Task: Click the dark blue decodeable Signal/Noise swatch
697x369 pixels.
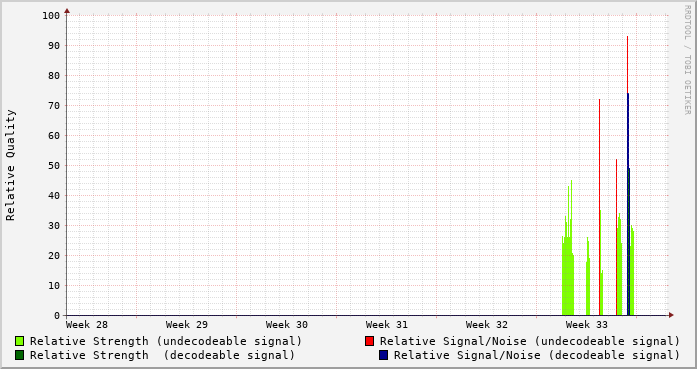Action: pos(384,355)
